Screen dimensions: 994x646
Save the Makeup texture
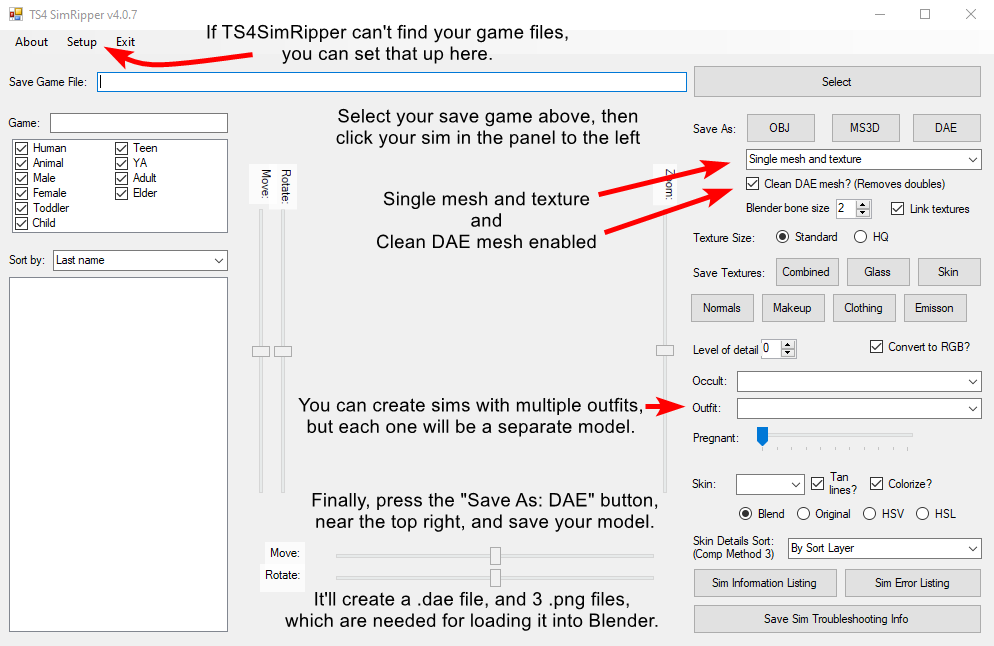792,308
